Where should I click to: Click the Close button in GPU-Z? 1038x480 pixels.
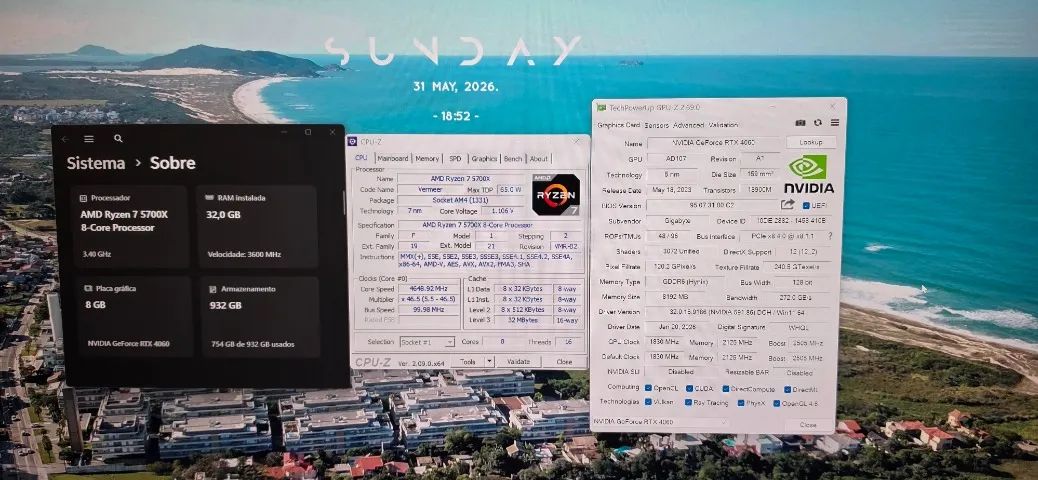tap(808, 424)
